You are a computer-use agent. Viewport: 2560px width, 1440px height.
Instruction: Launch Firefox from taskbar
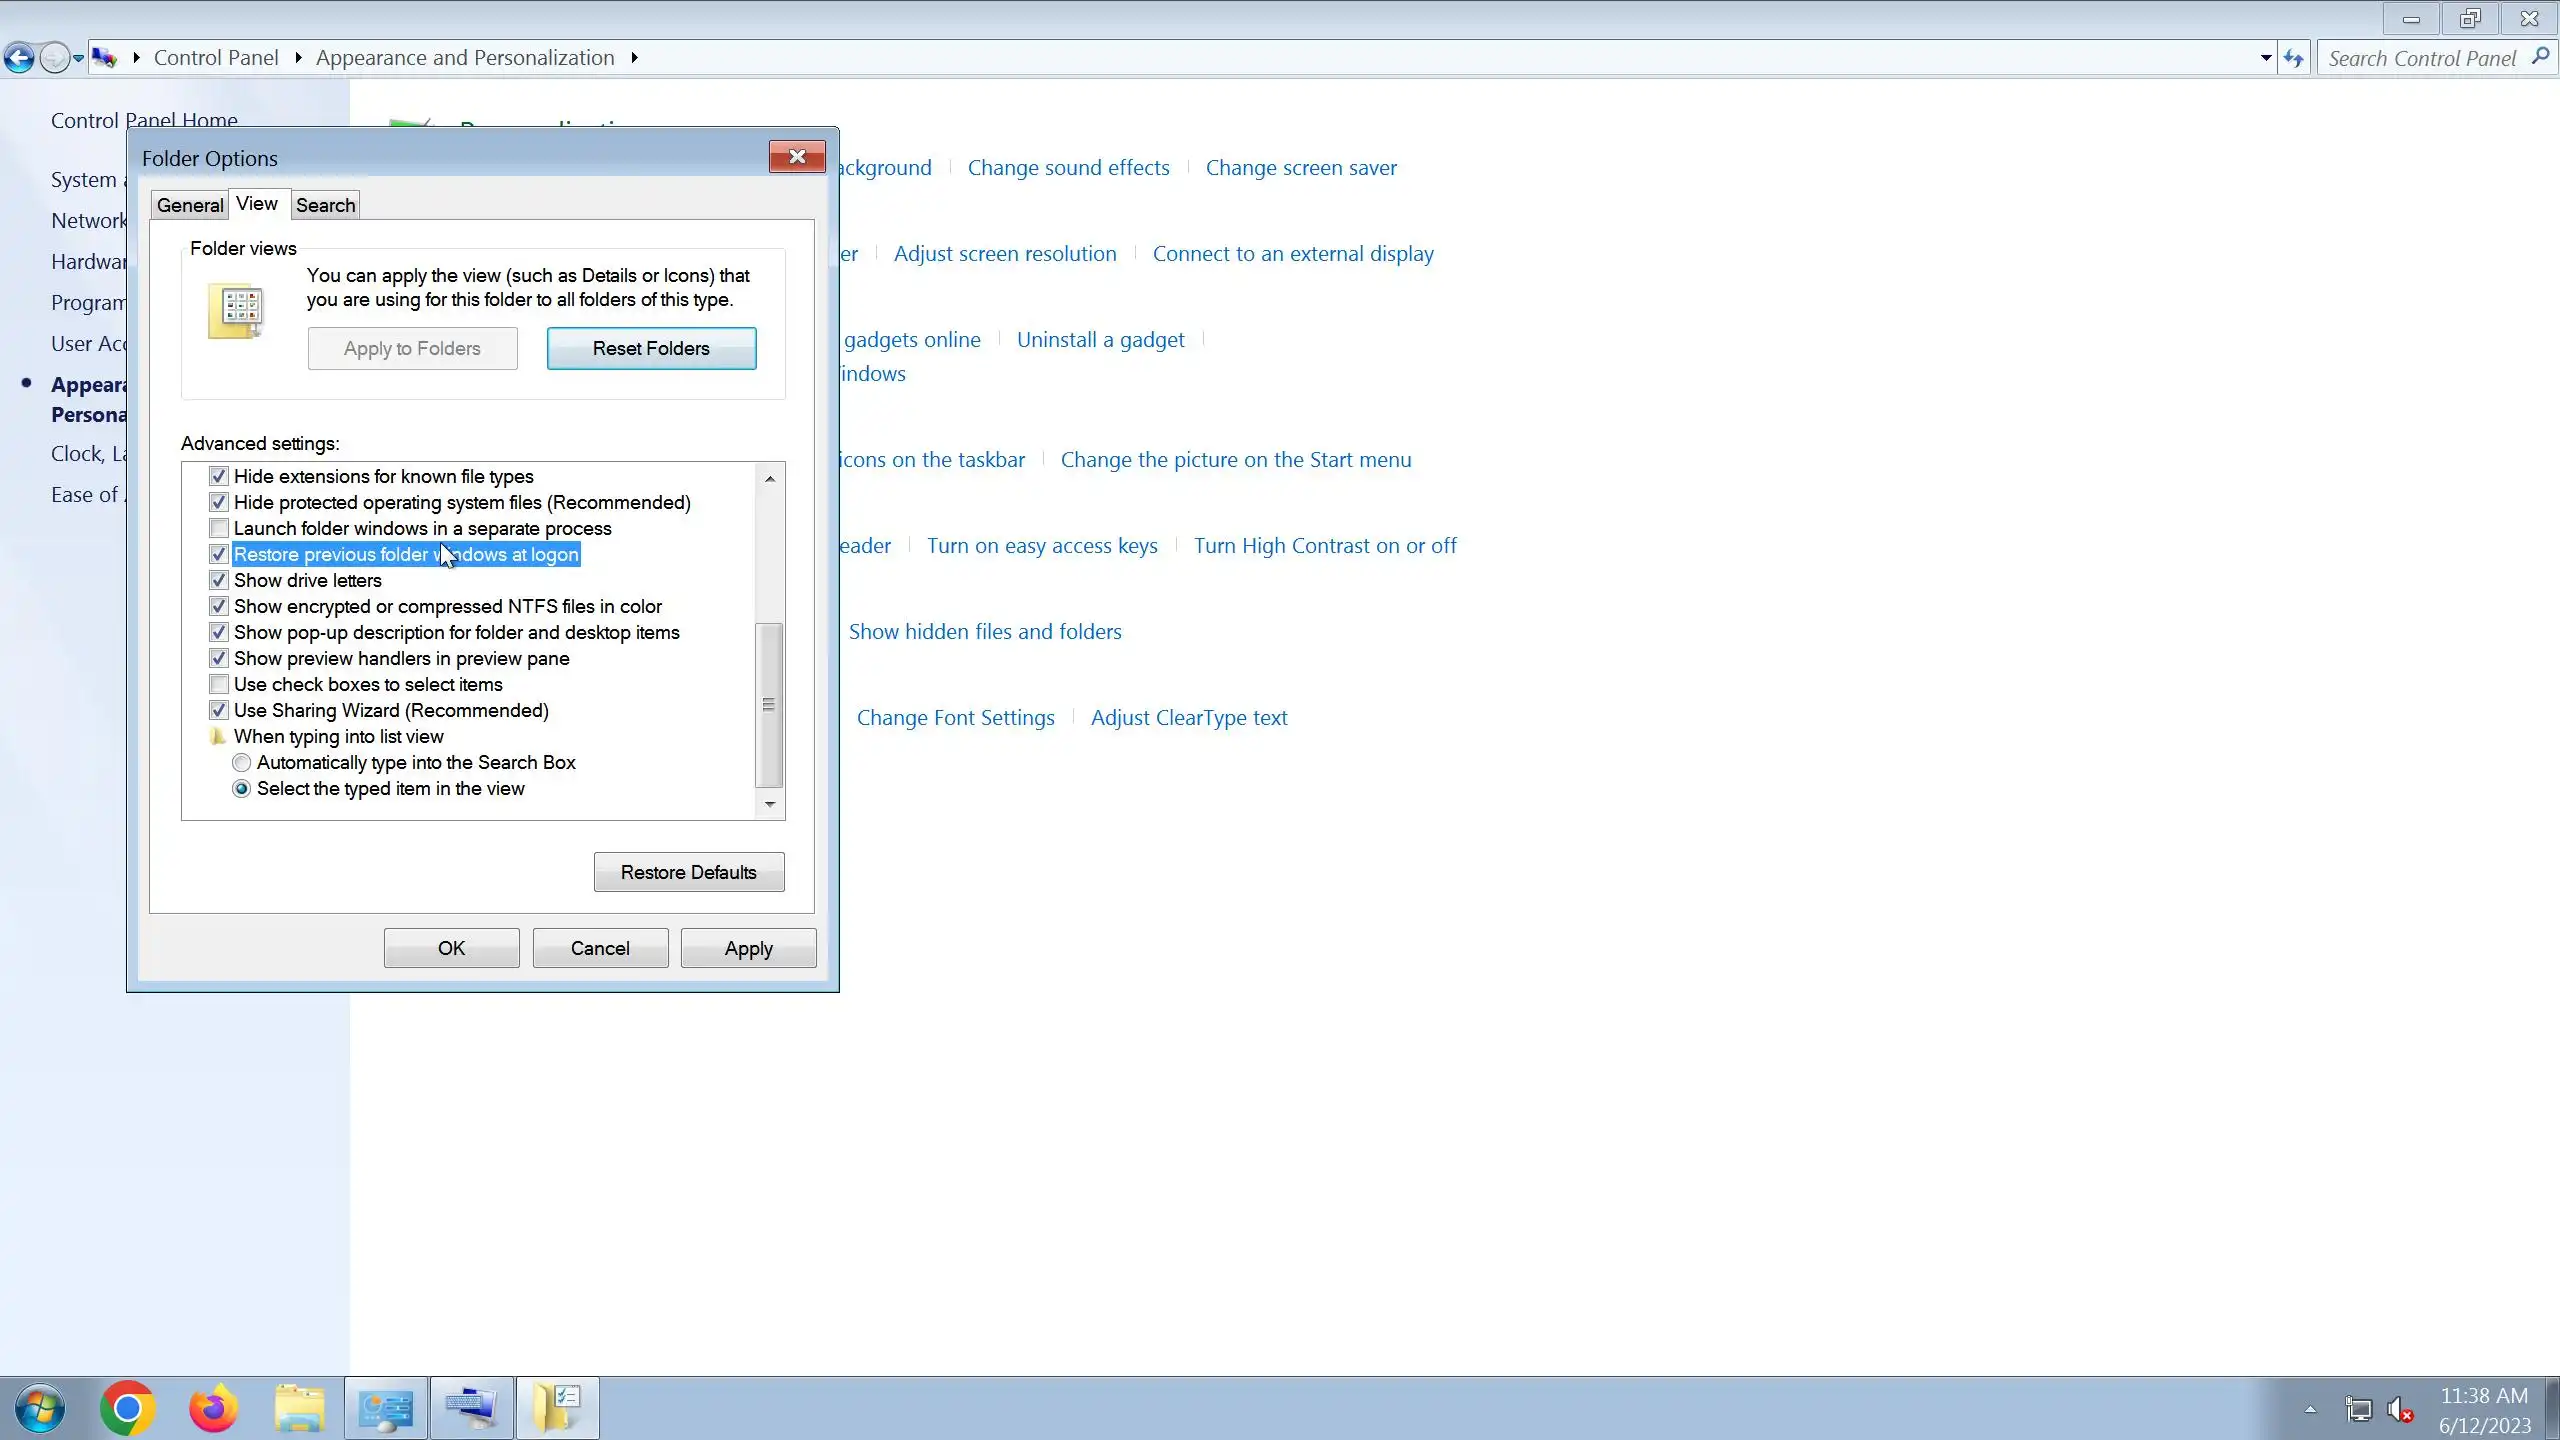click(213, 1408)
